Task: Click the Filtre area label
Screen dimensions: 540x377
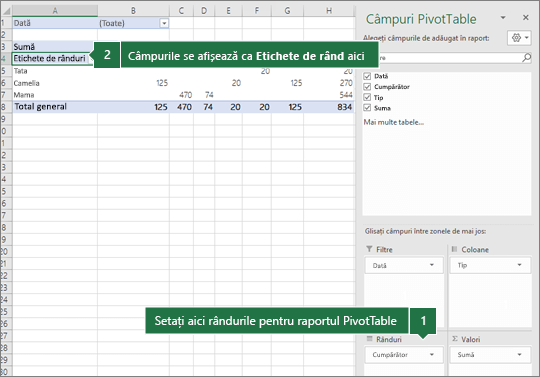Action: pos(384,249)
